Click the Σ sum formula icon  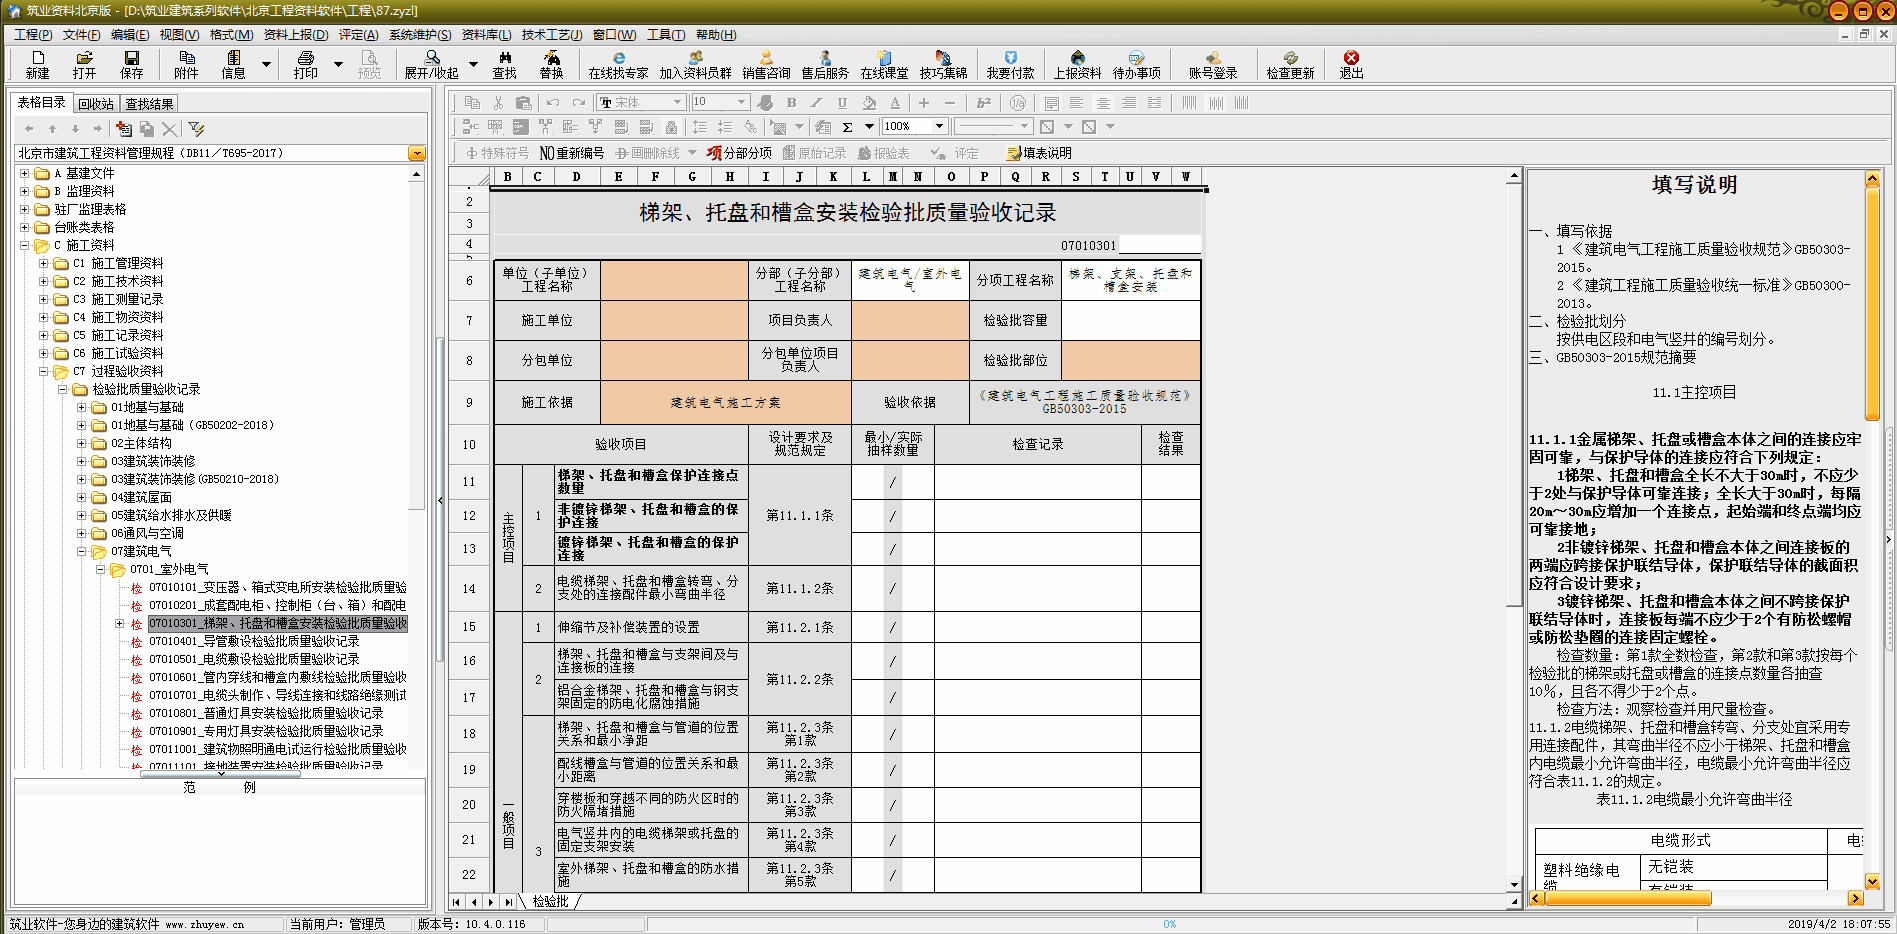(847, 127)
